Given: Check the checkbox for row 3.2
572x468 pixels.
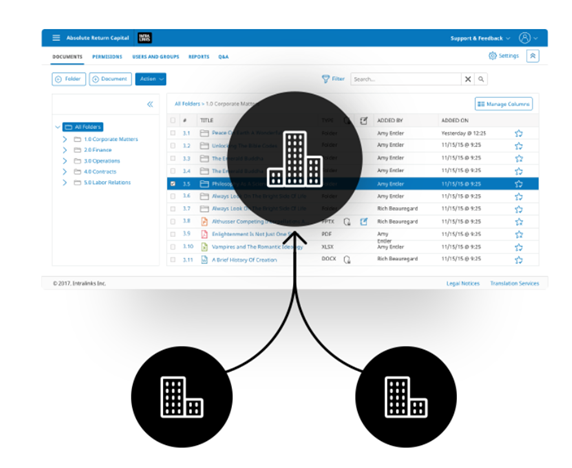Looking at the screenshot, I should coord(173,146).
